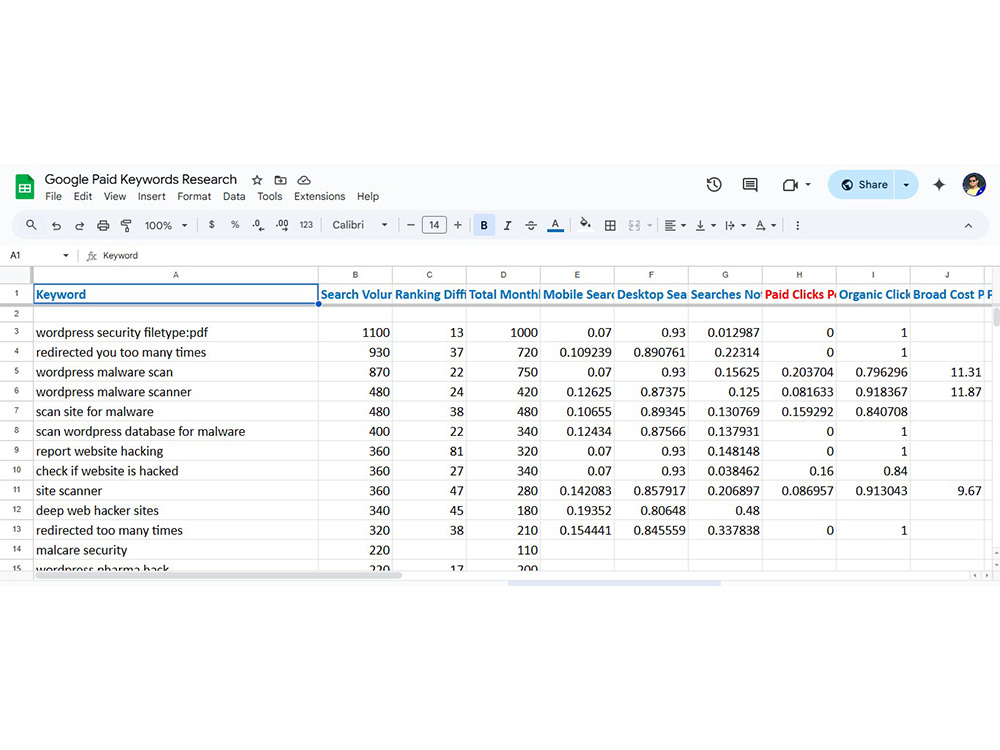Check the cloud document status icon

(304, 180)
